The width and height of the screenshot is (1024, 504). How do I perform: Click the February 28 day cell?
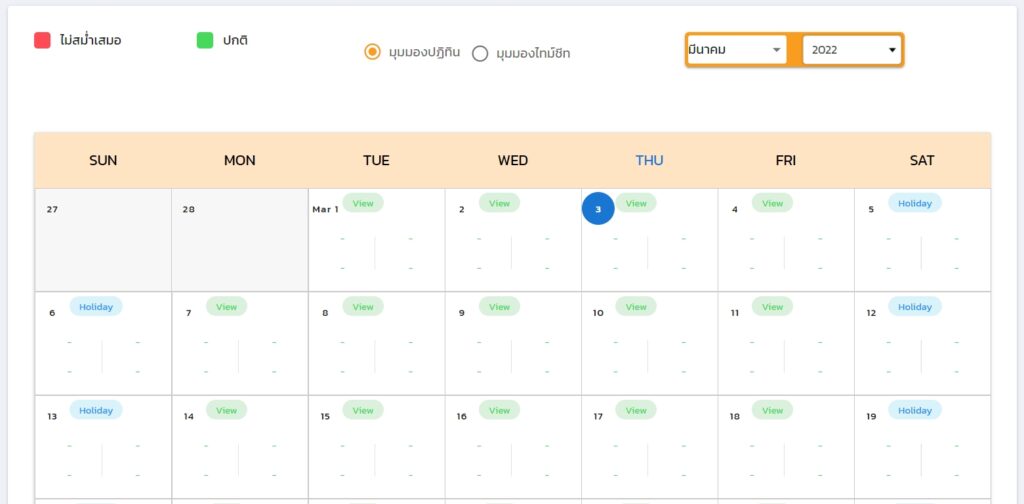[240, 245]
